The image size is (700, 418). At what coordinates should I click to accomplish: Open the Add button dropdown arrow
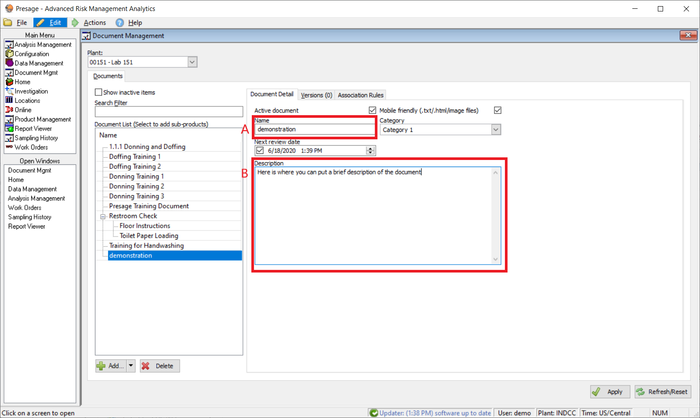click(132, 366)
